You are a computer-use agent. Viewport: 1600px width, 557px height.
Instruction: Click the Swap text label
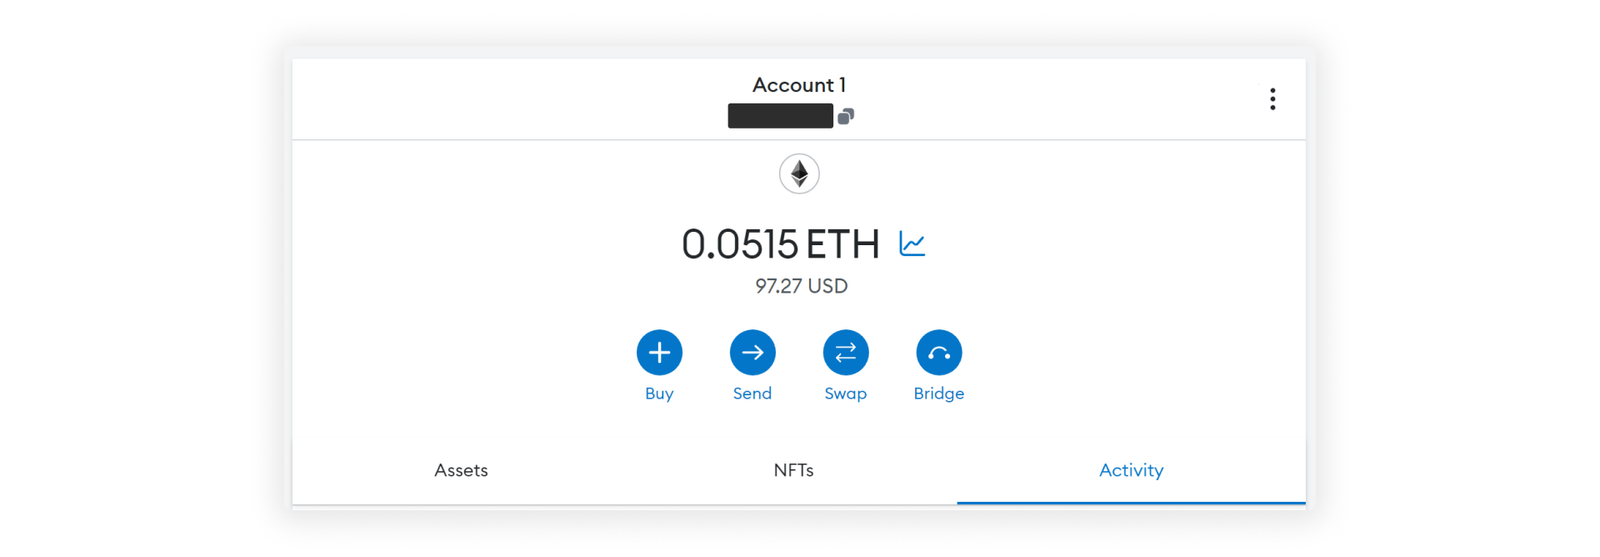[x=845, y=394]
